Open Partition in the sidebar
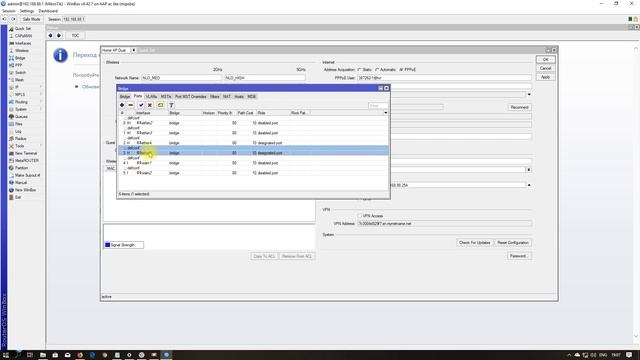This screenshot has width=640, height=360. point(21,168)
